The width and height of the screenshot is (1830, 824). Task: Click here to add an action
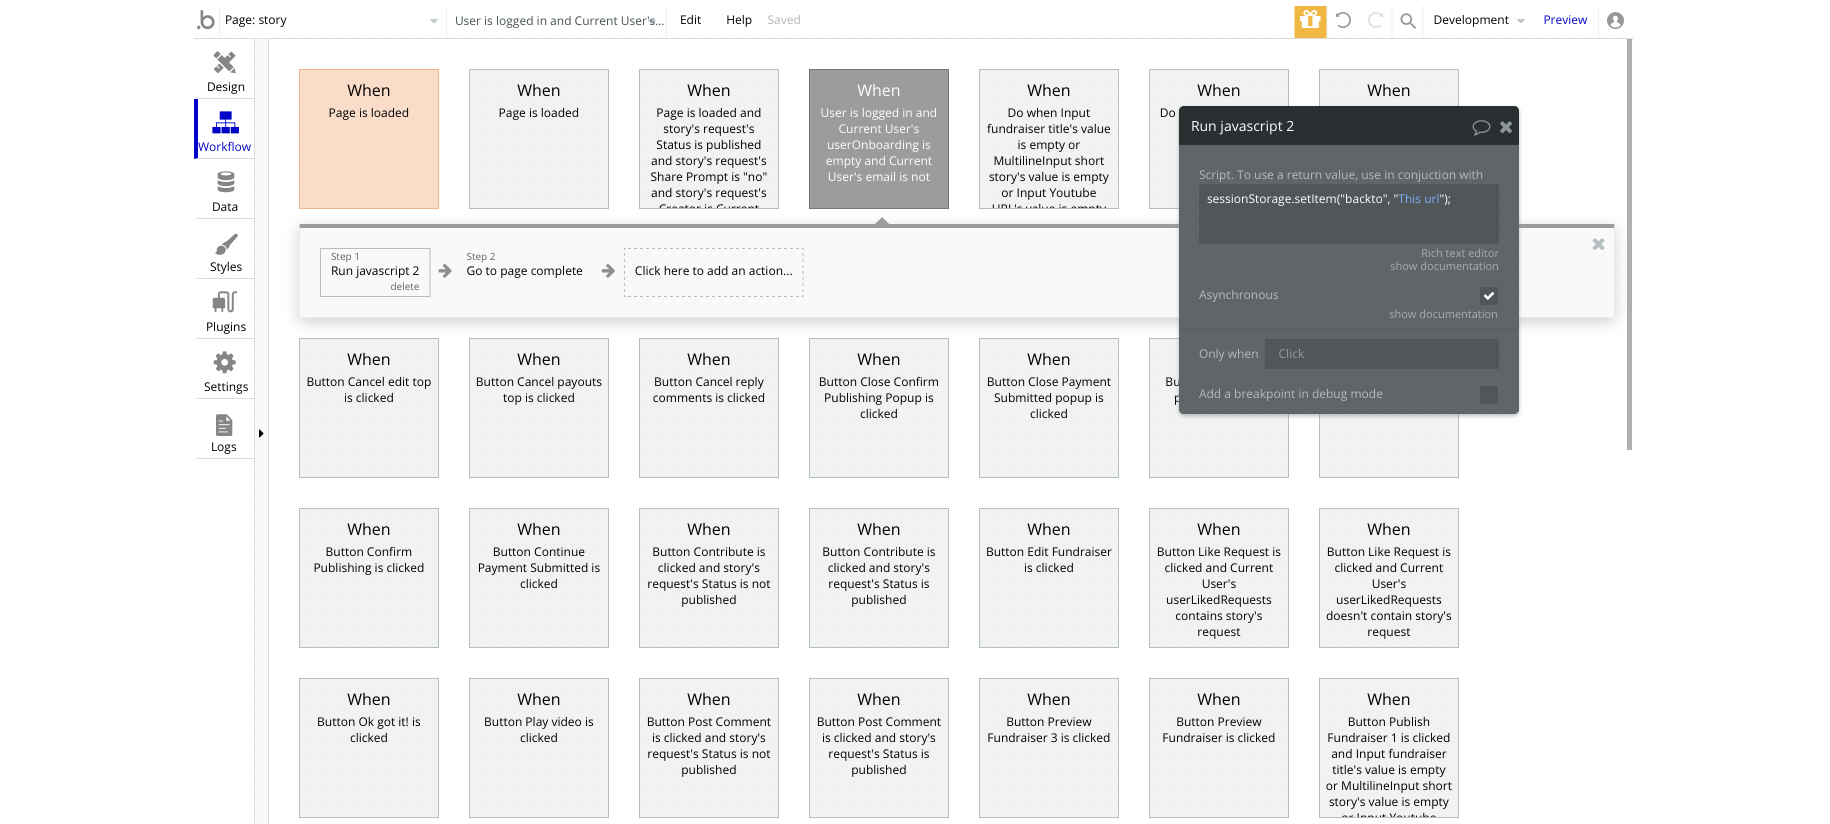pyautogui.click(x=713, y=271)
